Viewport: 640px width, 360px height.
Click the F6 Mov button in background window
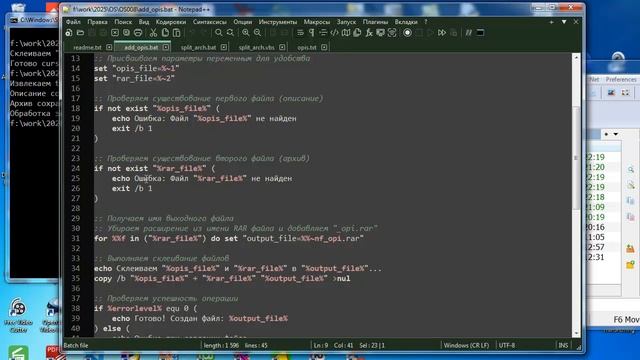pos(626,319)
